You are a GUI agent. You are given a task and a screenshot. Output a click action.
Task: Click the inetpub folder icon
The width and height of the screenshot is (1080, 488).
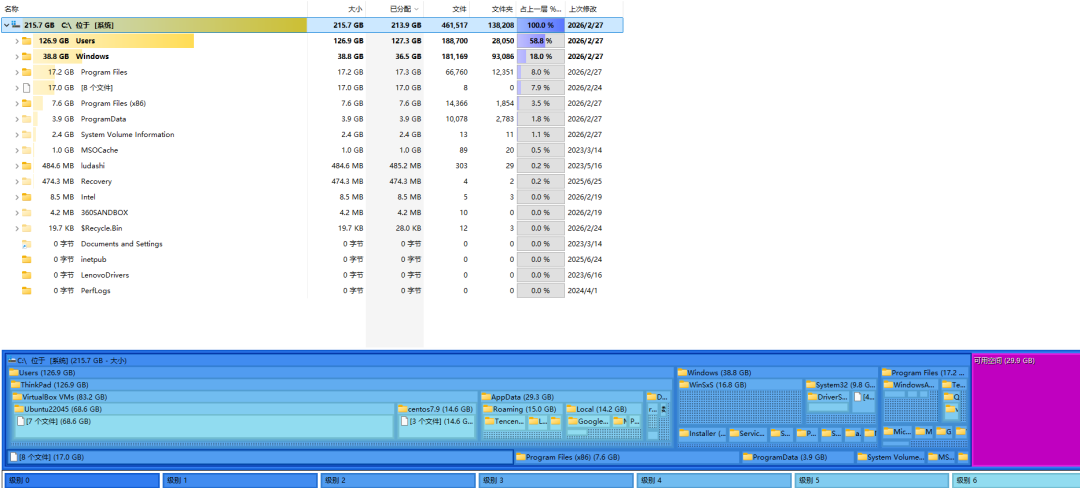(26, 259)
